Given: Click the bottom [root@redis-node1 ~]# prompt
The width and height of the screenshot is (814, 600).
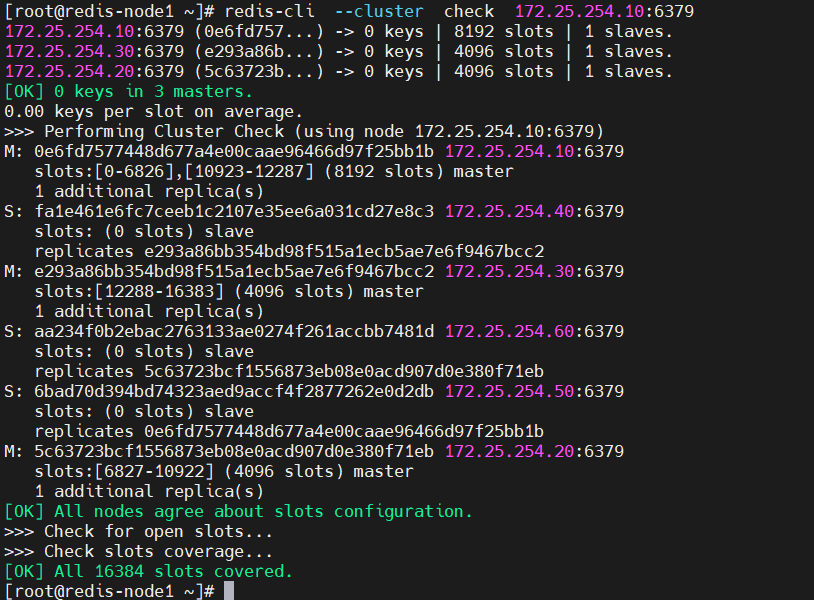Looking at the screenshot, I should coord(109,591).
